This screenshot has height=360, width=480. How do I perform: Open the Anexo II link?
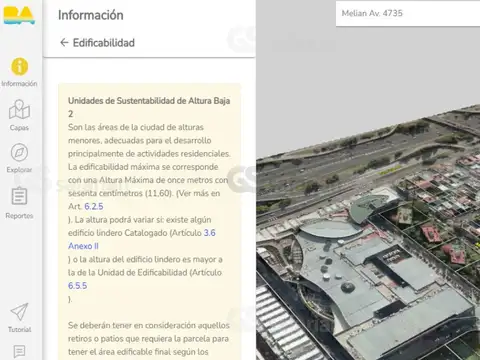[83, 246]
